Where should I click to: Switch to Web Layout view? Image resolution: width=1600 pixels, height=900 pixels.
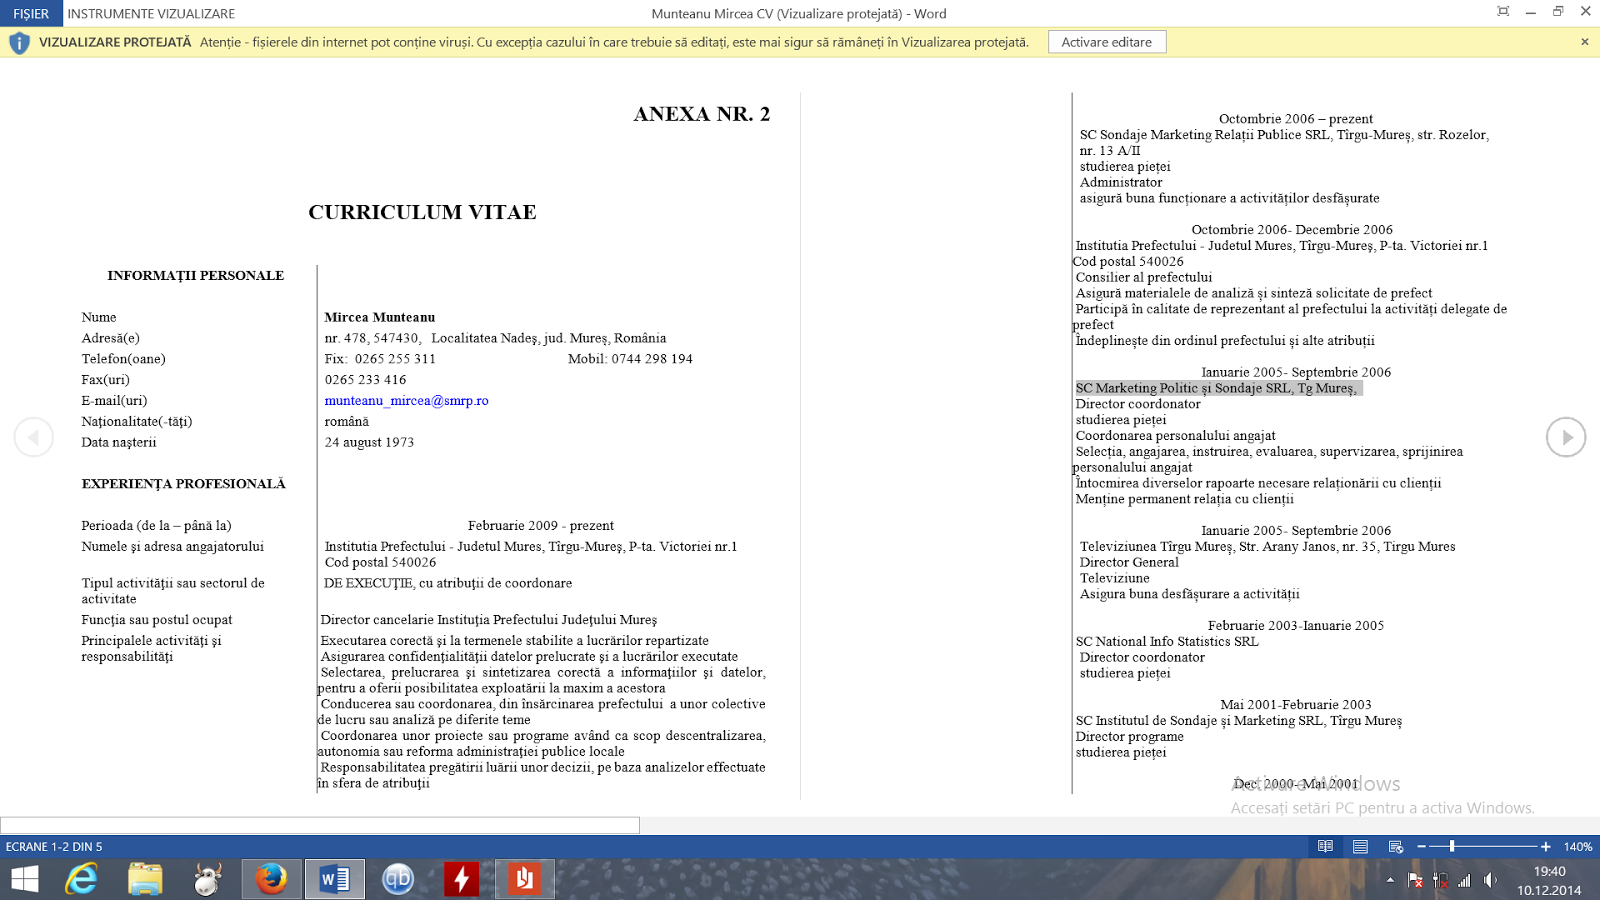coord(1395,846)
